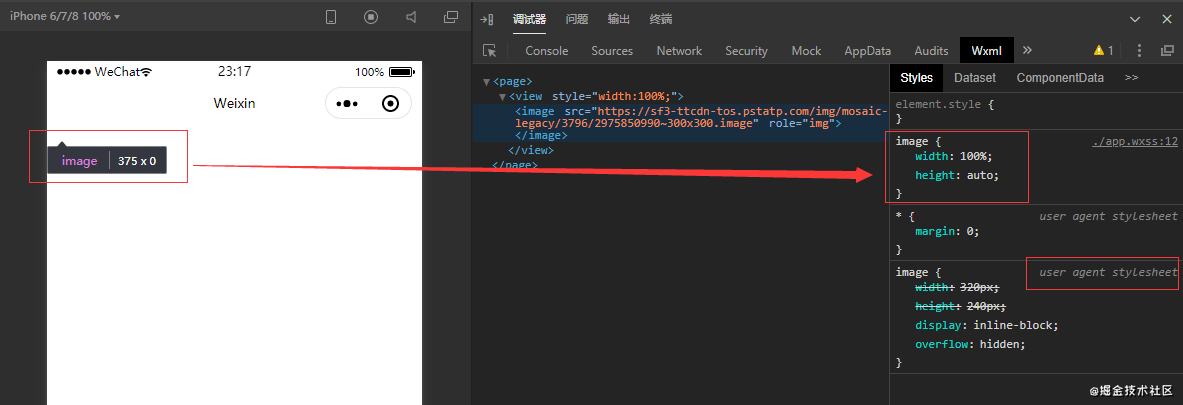This screenshot has height=405, width=1183.
Task: Close the debugger panel
Action: click(x=1167, y=20)
